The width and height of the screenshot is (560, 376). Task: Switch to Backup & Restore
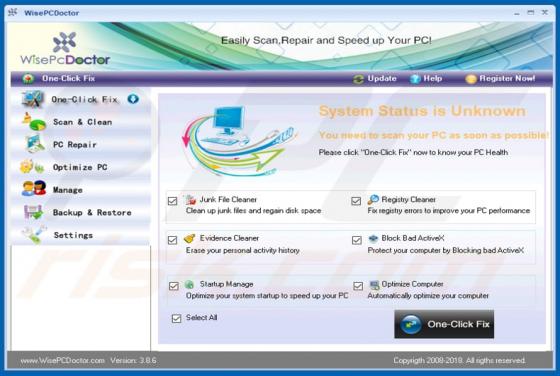pos(80,212)
